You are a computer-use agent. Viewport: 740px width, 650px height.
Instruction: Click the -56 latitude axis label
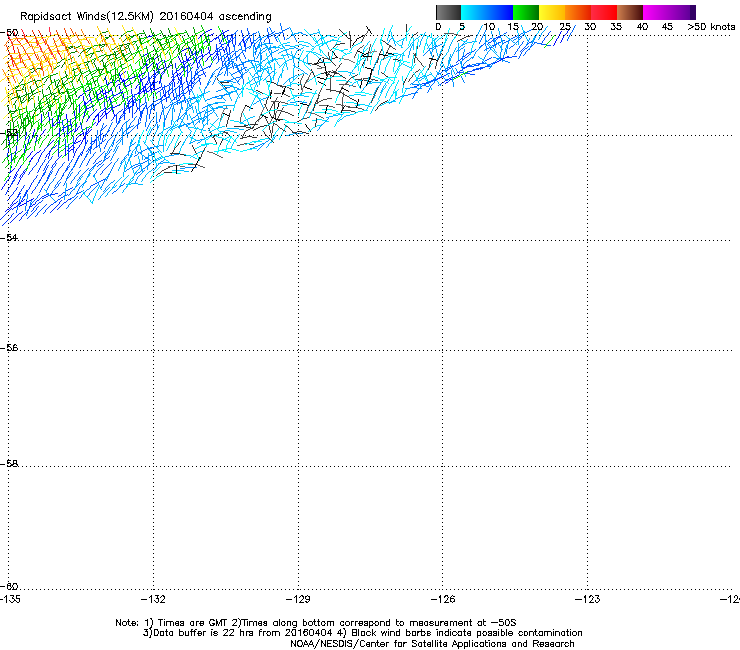coord(9,347)
